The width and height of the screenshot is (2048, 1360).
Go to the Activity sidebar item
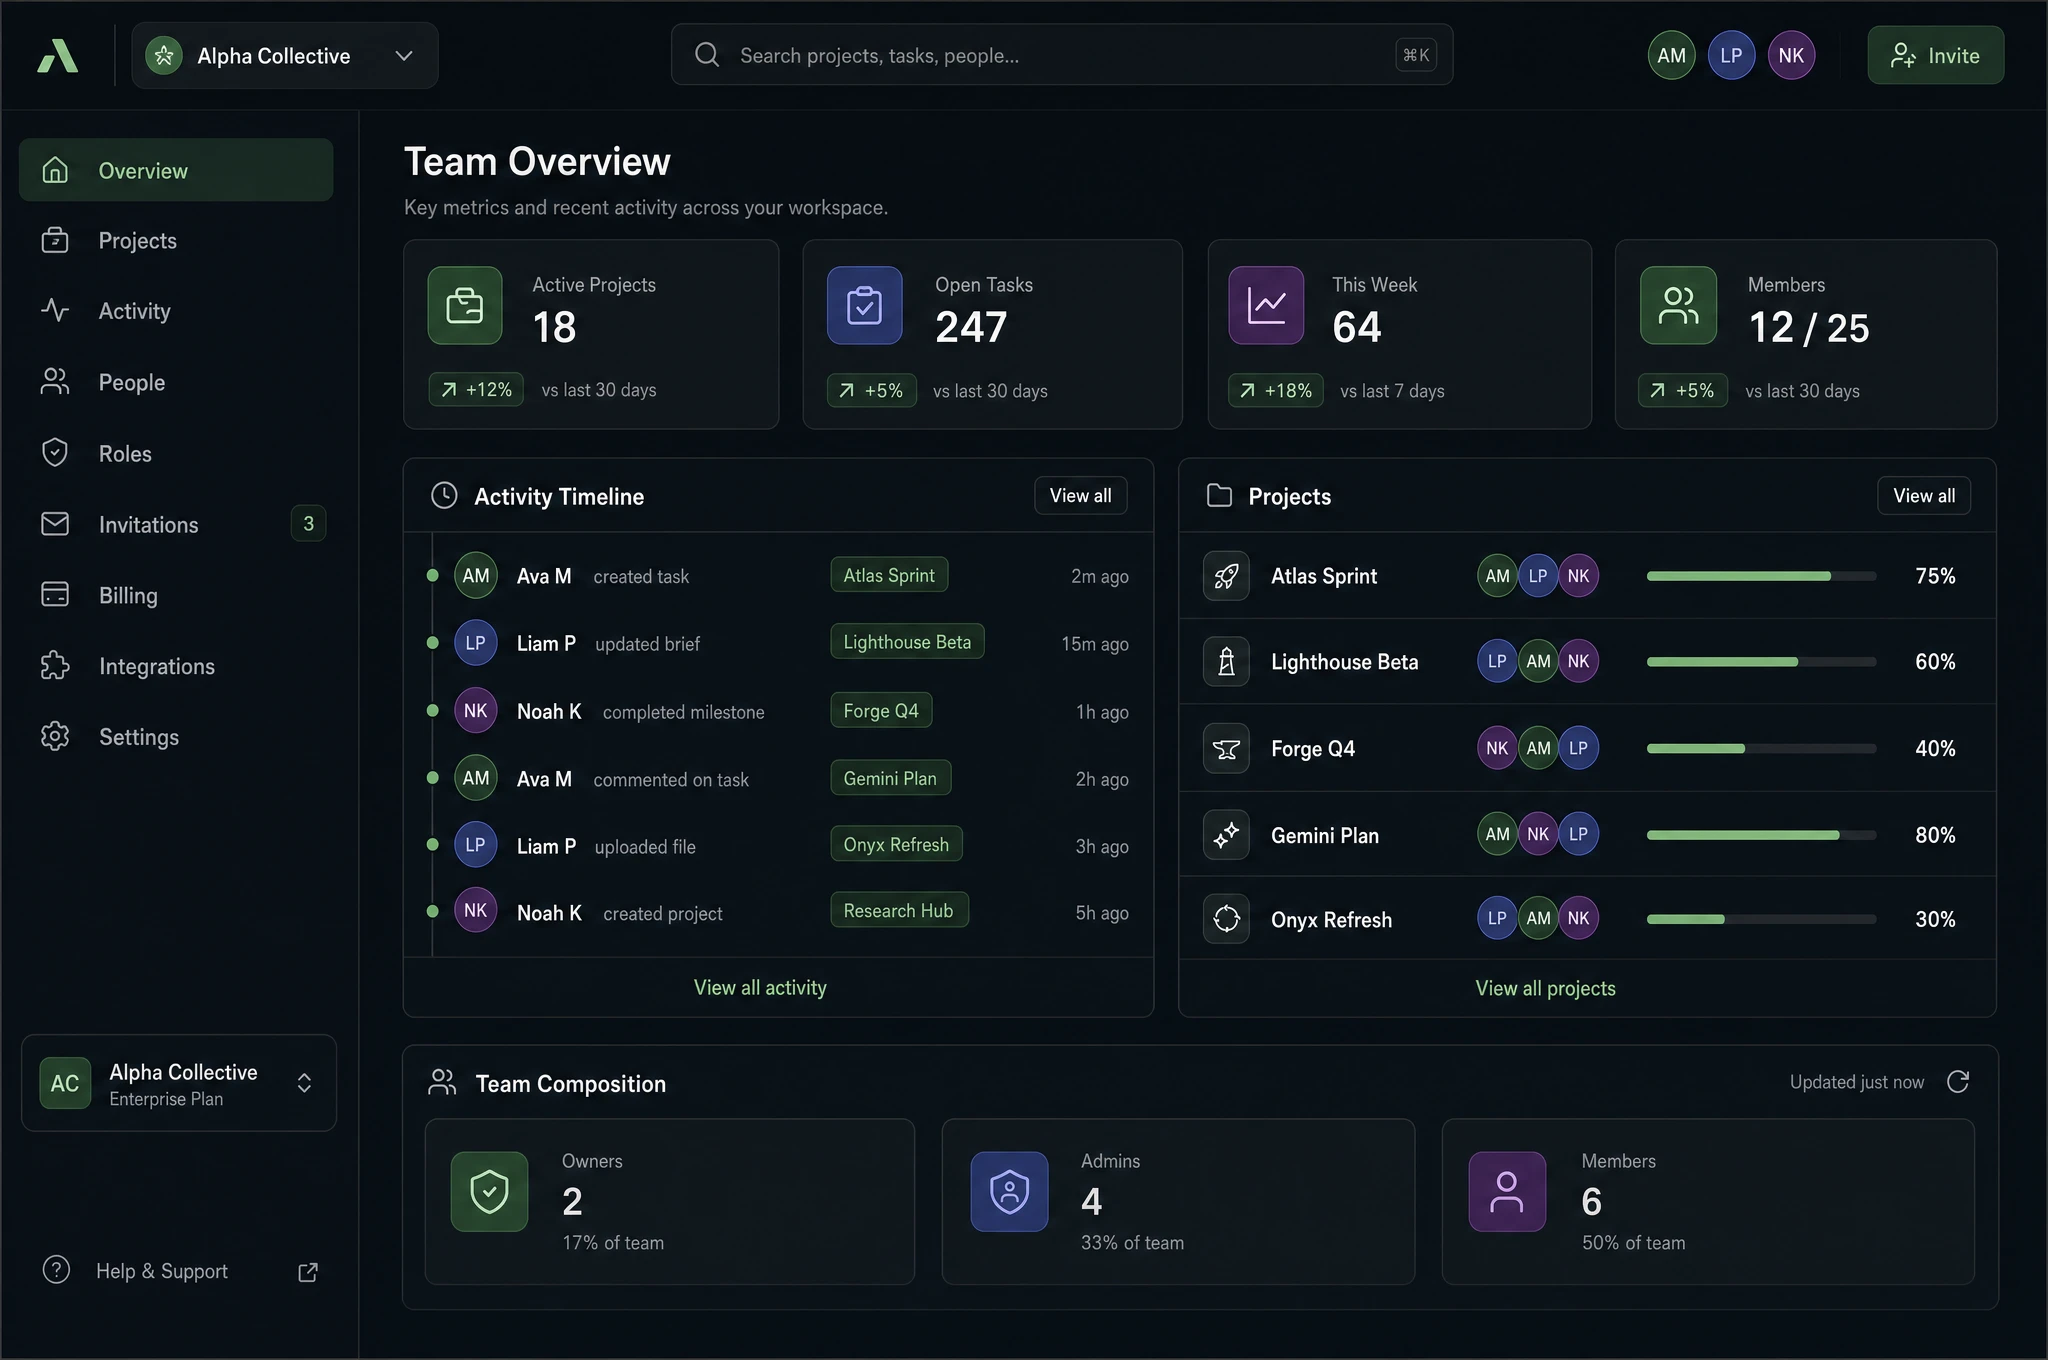click(x=176, y=311)
